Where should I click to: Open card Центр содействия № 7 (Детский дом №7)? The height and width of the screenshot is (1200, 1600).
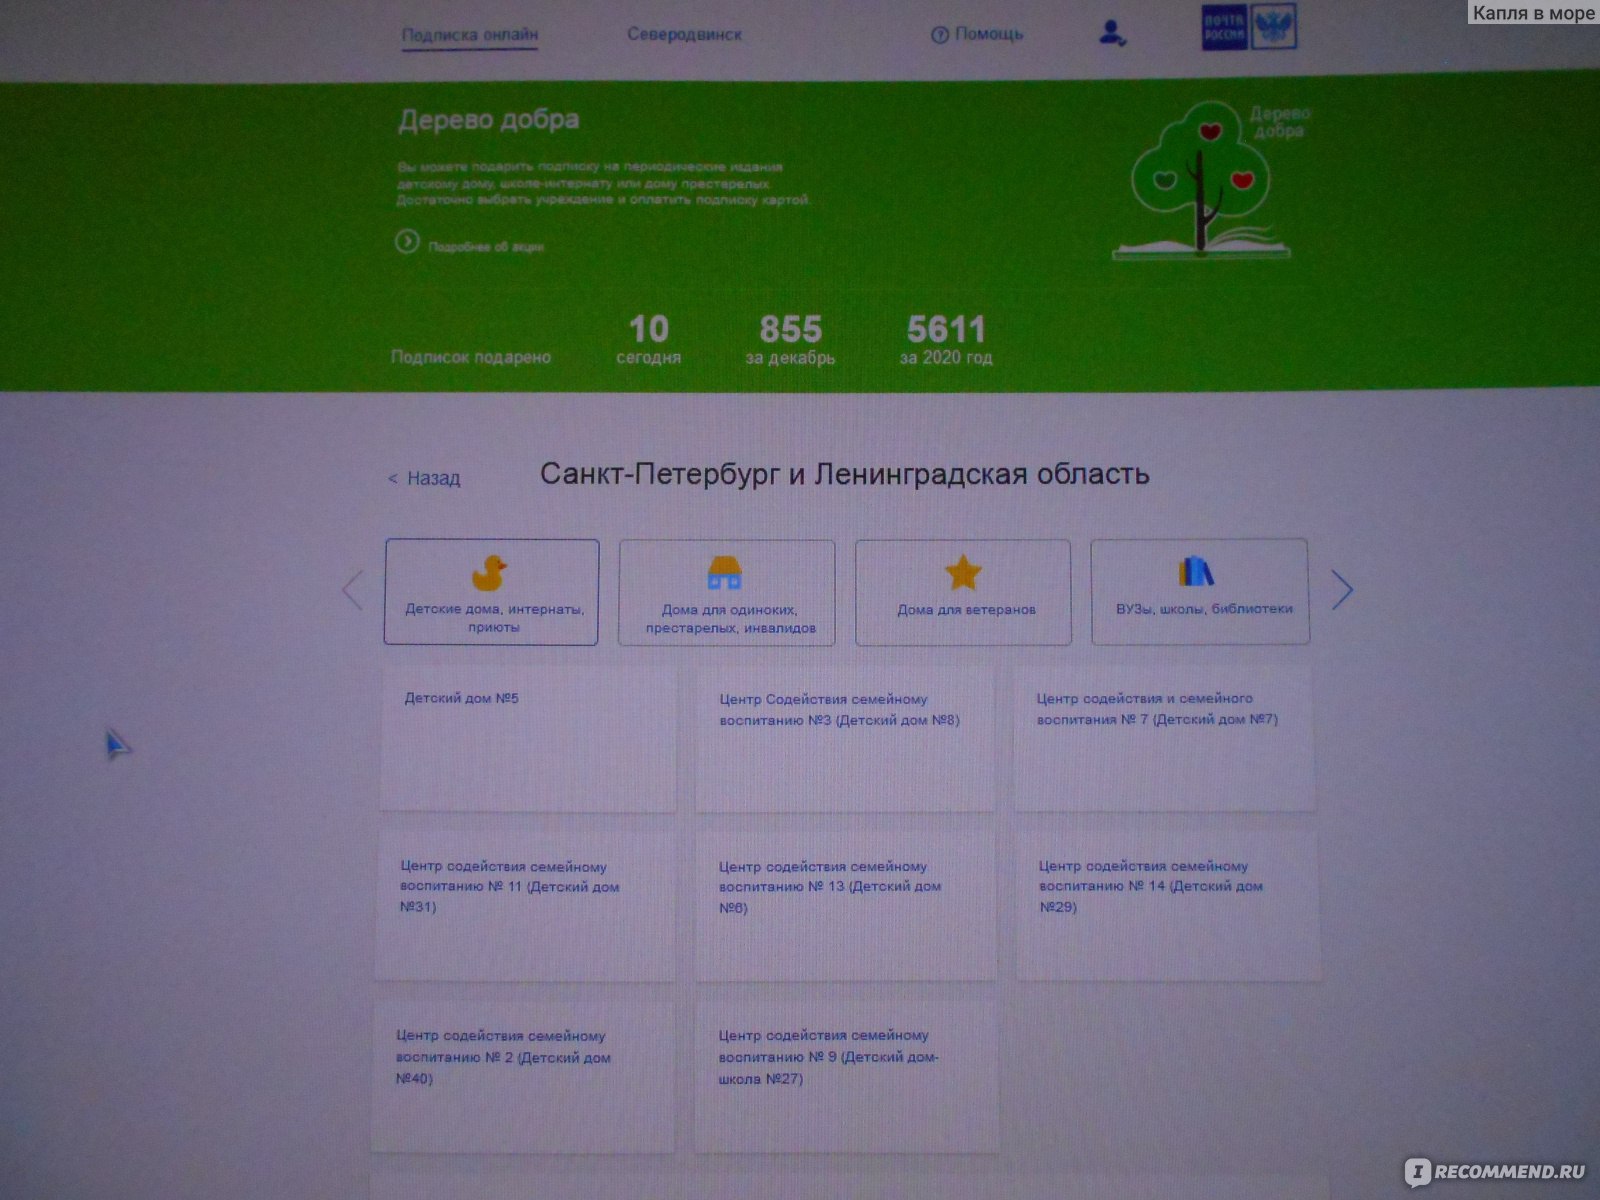1164,738
